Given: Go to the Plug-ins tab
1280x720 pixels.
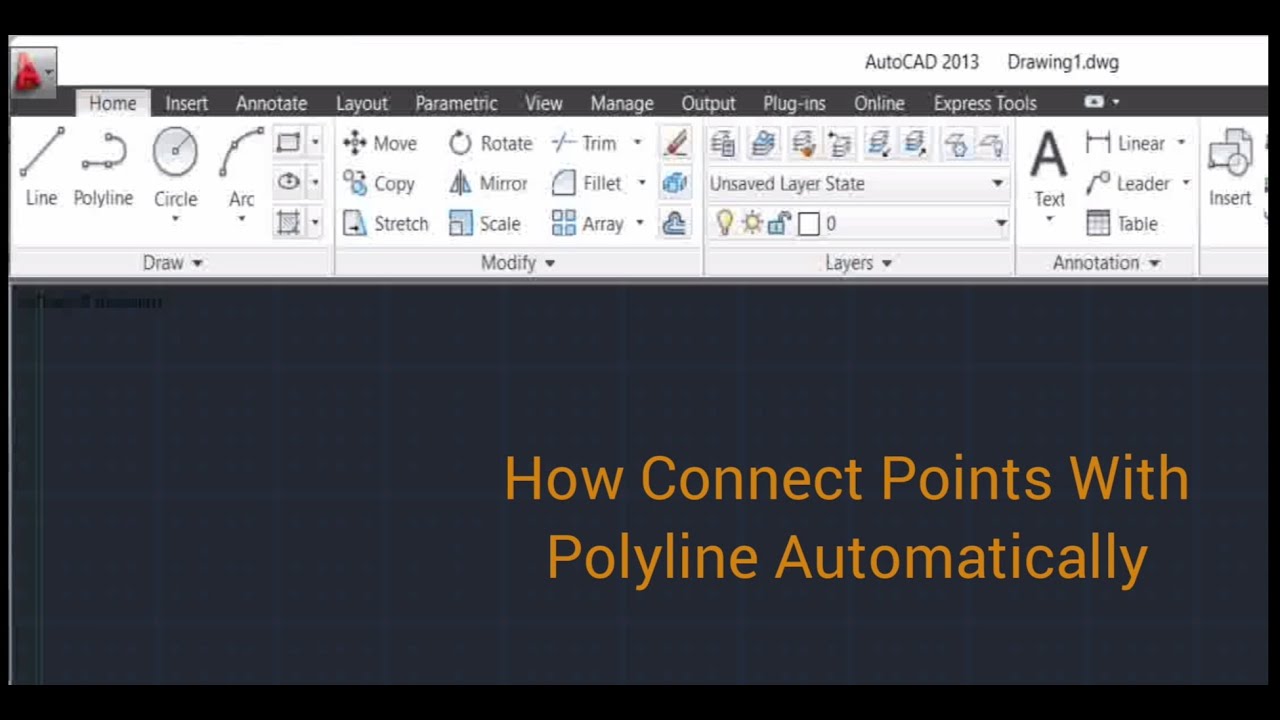Looking at the screenshot, I should tap(794, 103).
